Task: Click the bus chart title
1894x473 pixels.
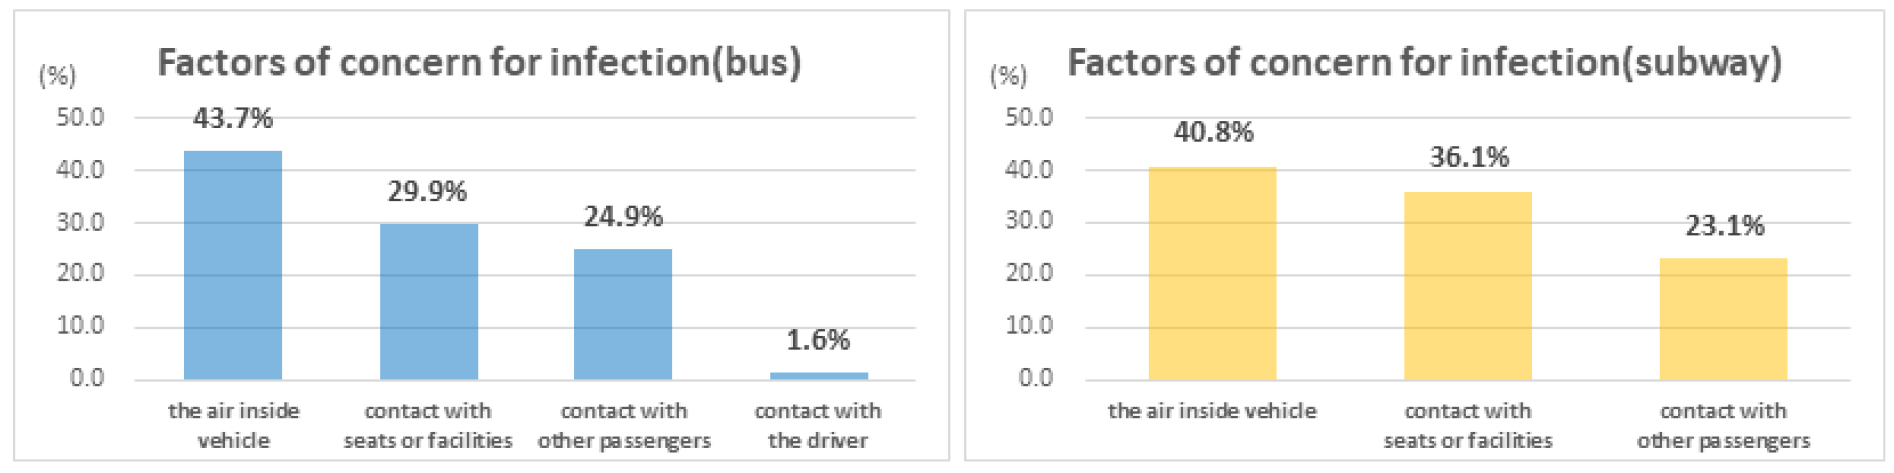Action: [479, 62]
